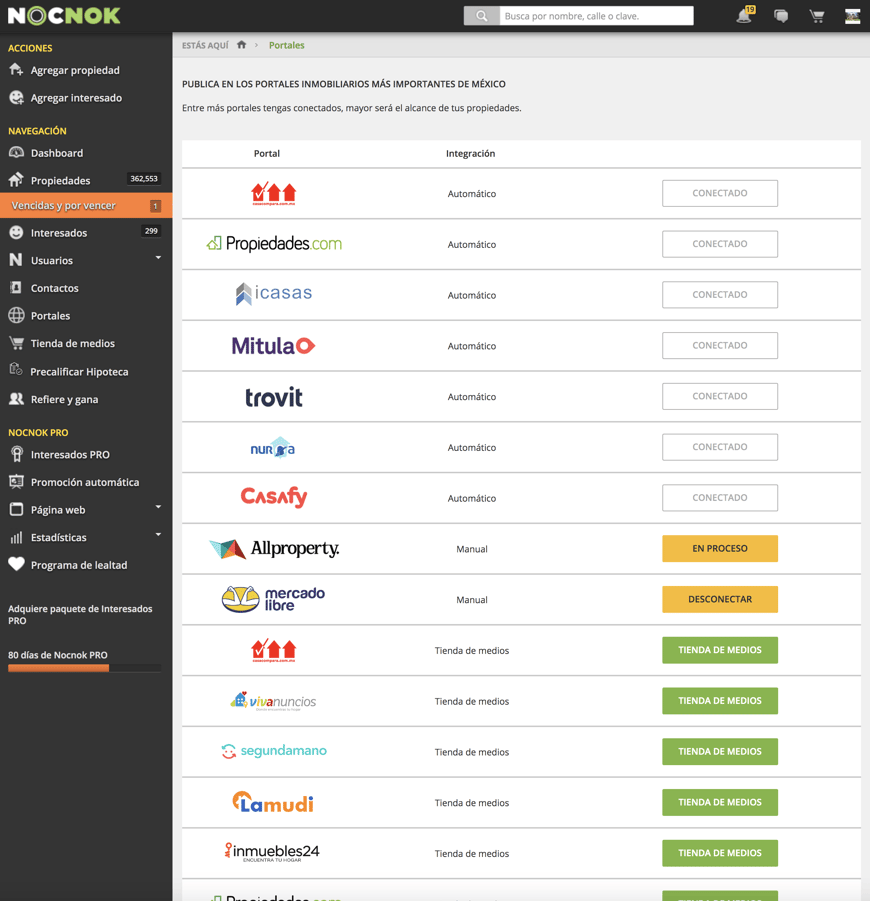Click the Mercado Libre portal logo
The image size is (870, 901).
tap(273, 599)
